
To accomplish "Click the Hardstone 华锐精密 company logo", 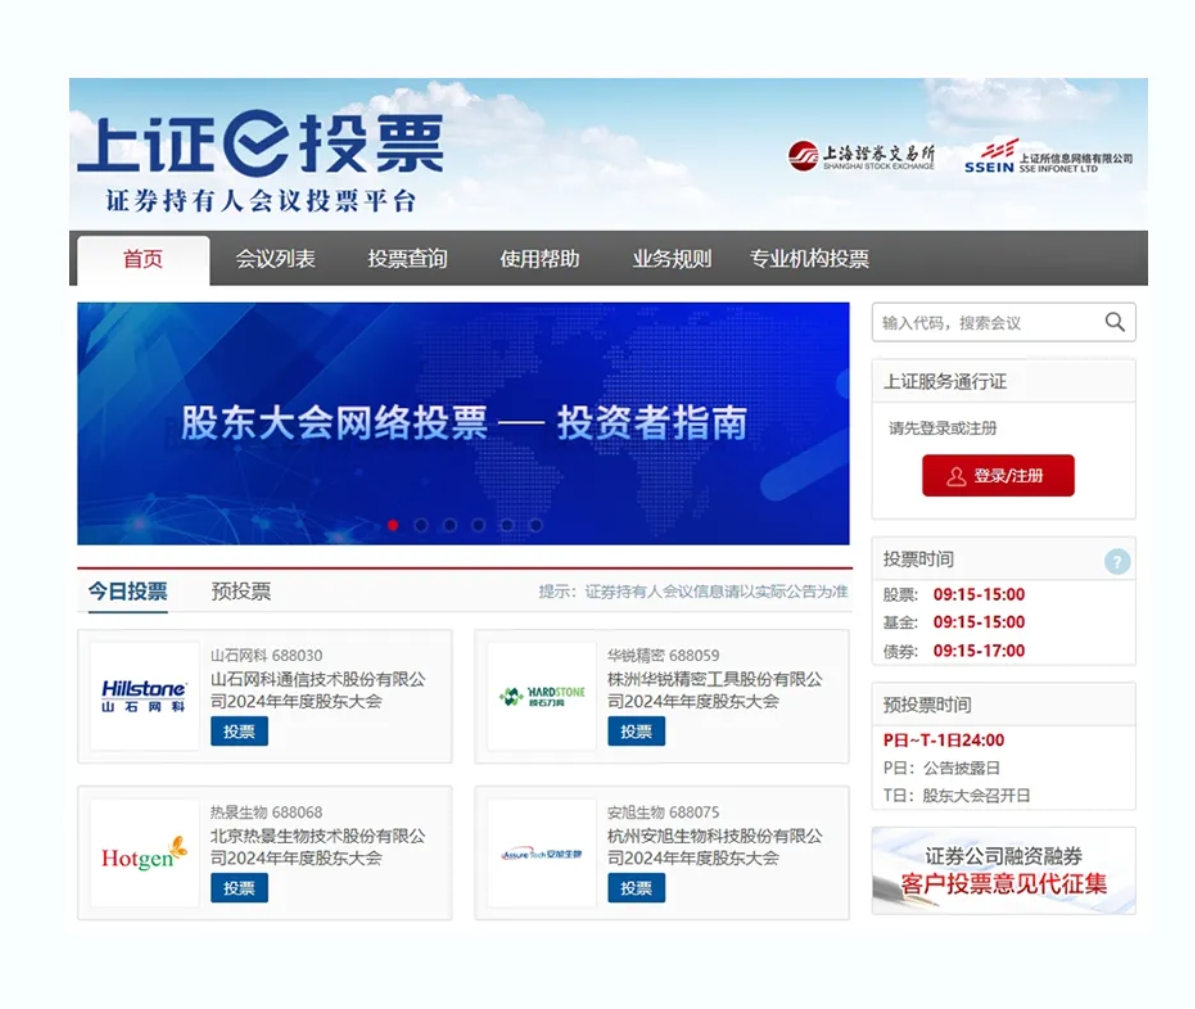I will click(x=542, y=696).
